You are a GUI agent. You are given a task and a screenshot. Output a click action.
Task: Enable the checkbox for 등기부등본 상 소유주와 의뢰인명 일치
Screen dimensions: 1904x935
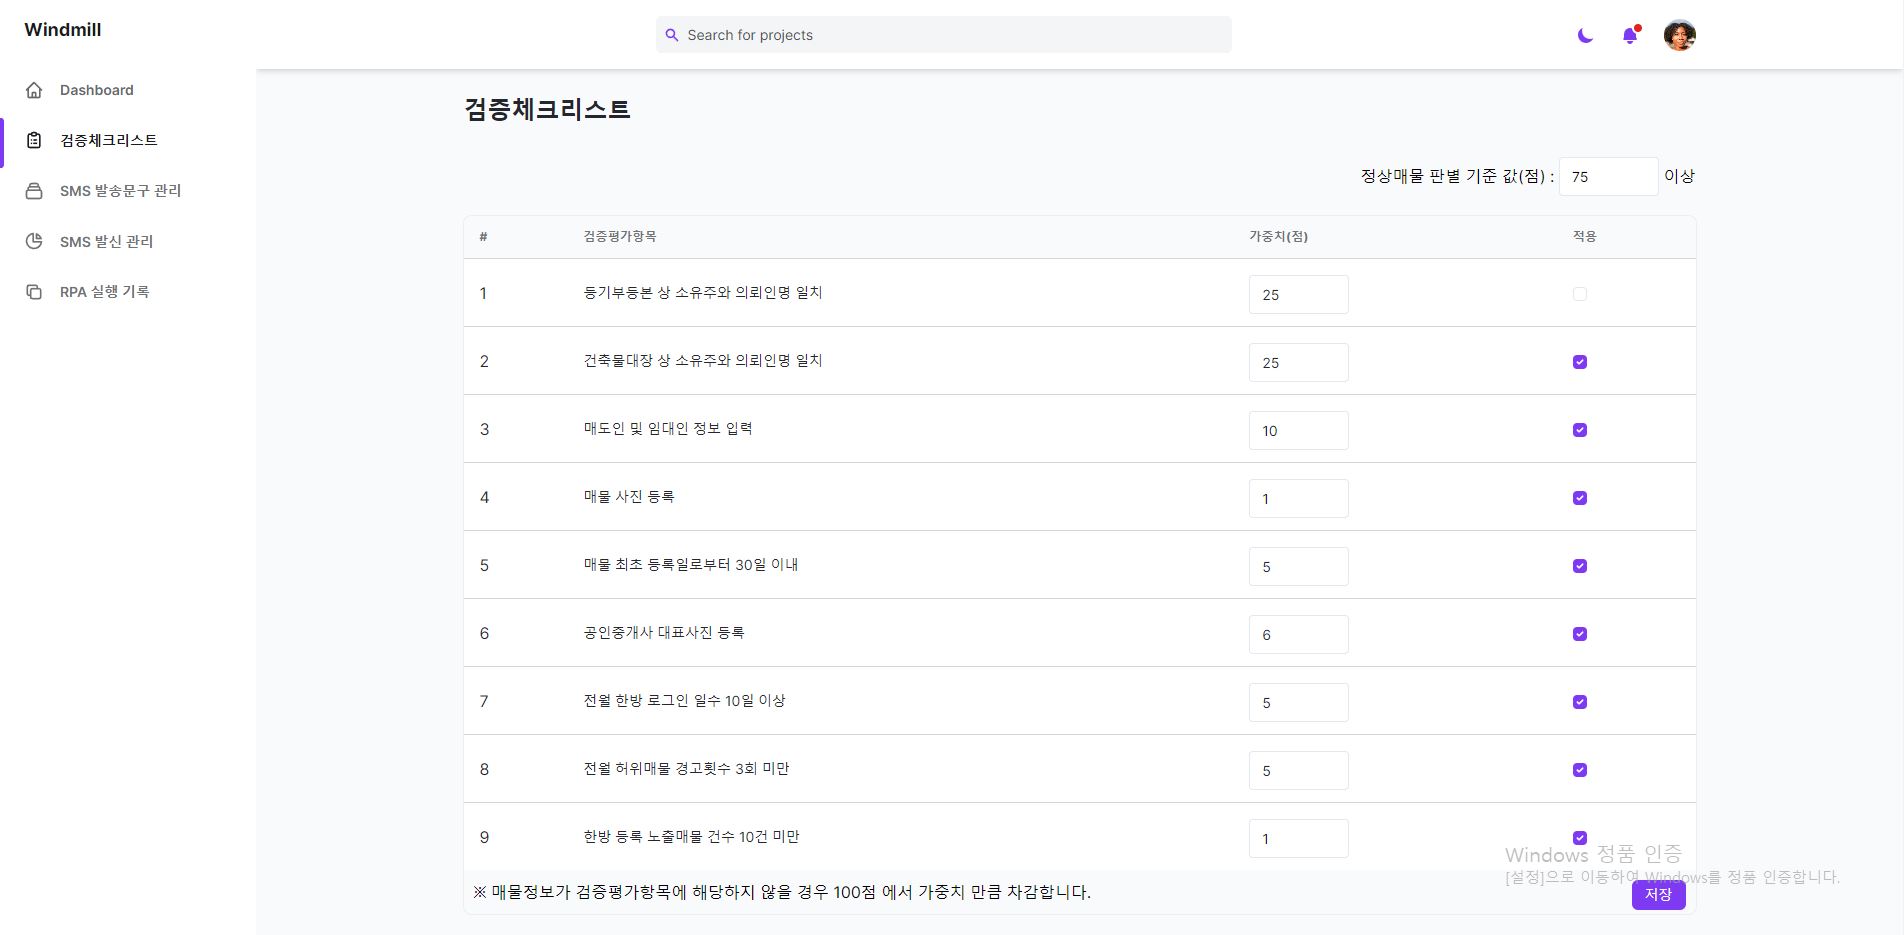click(x=1580, y=294)
